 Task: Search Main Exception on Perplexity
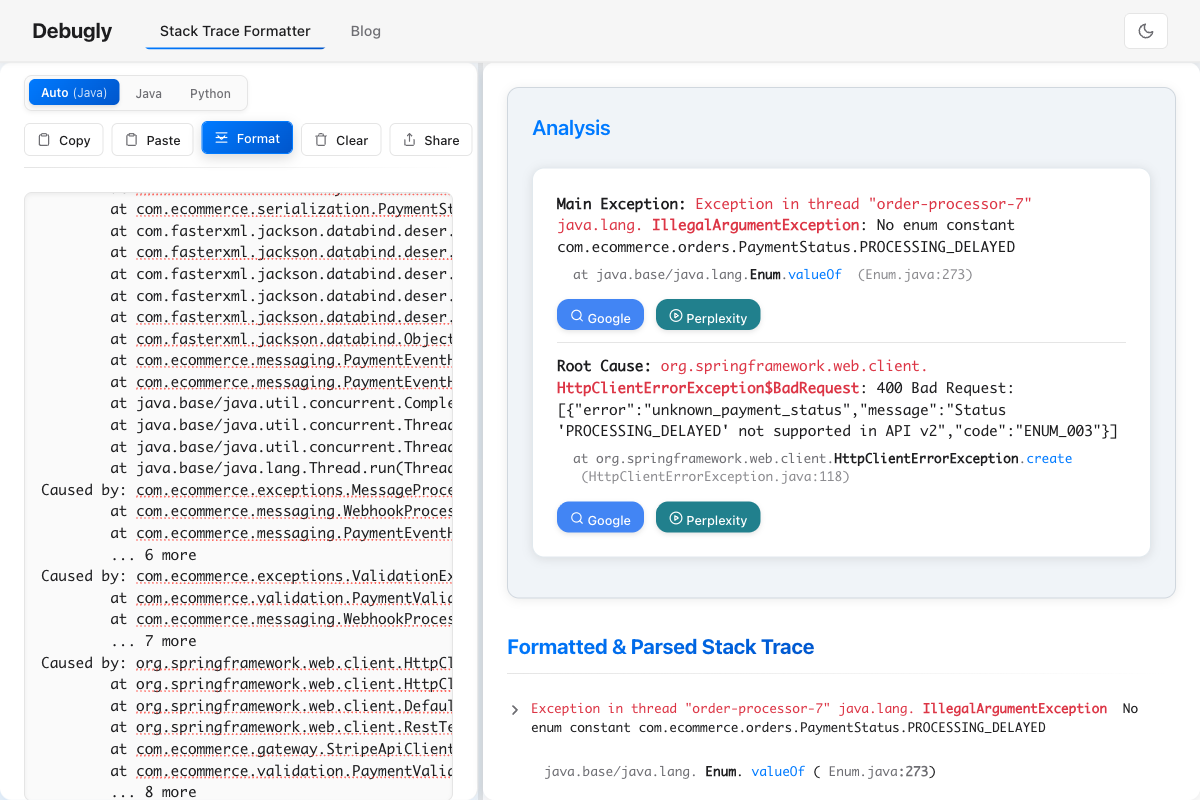pos(708,315)
